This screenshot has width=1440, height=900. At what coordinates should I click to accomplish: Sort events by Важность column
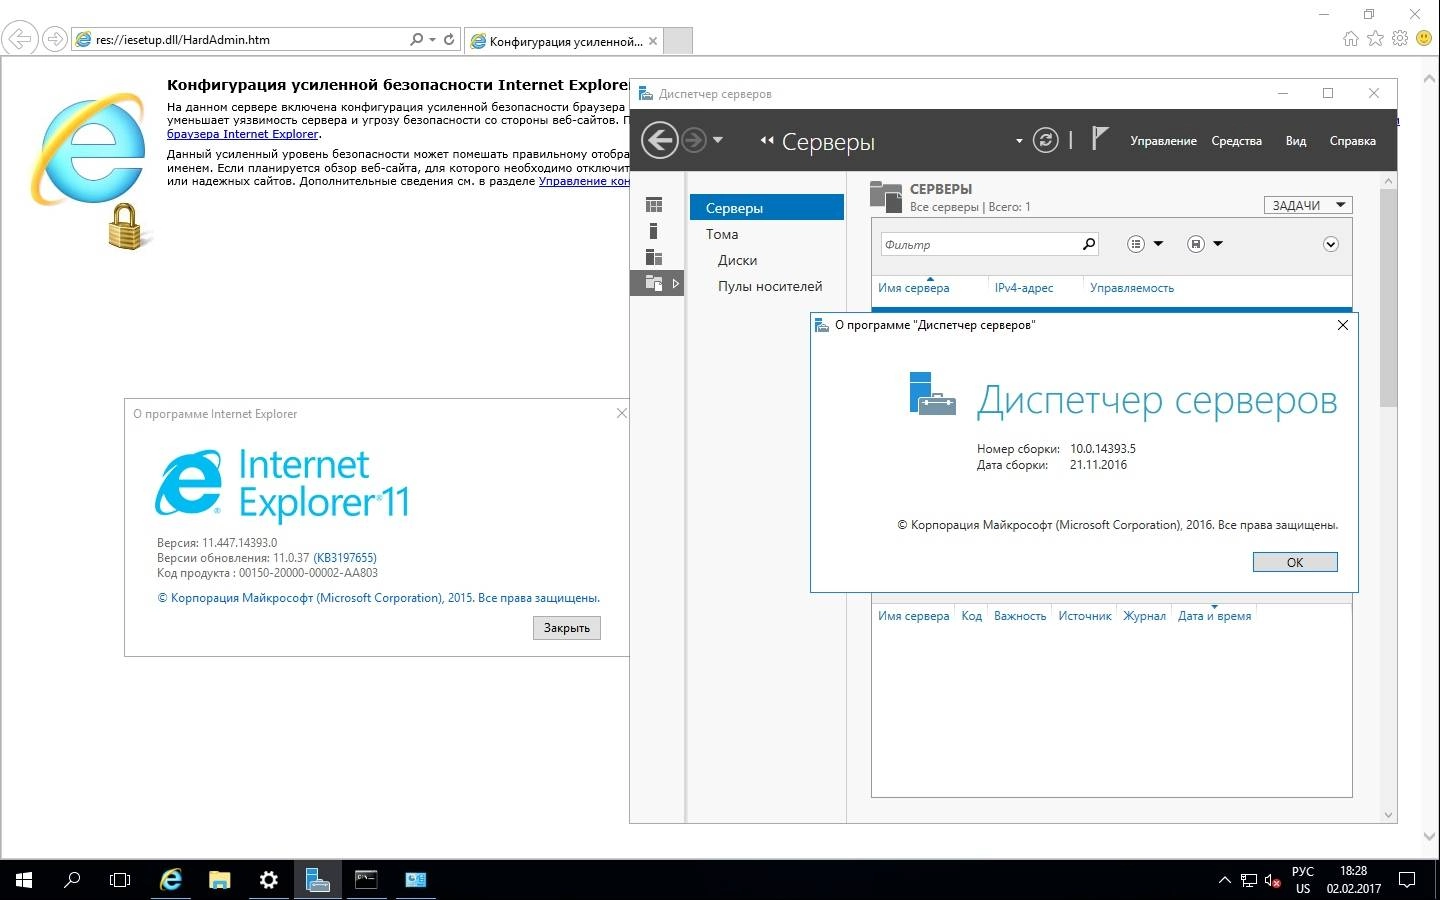(x=1020, y=616)
